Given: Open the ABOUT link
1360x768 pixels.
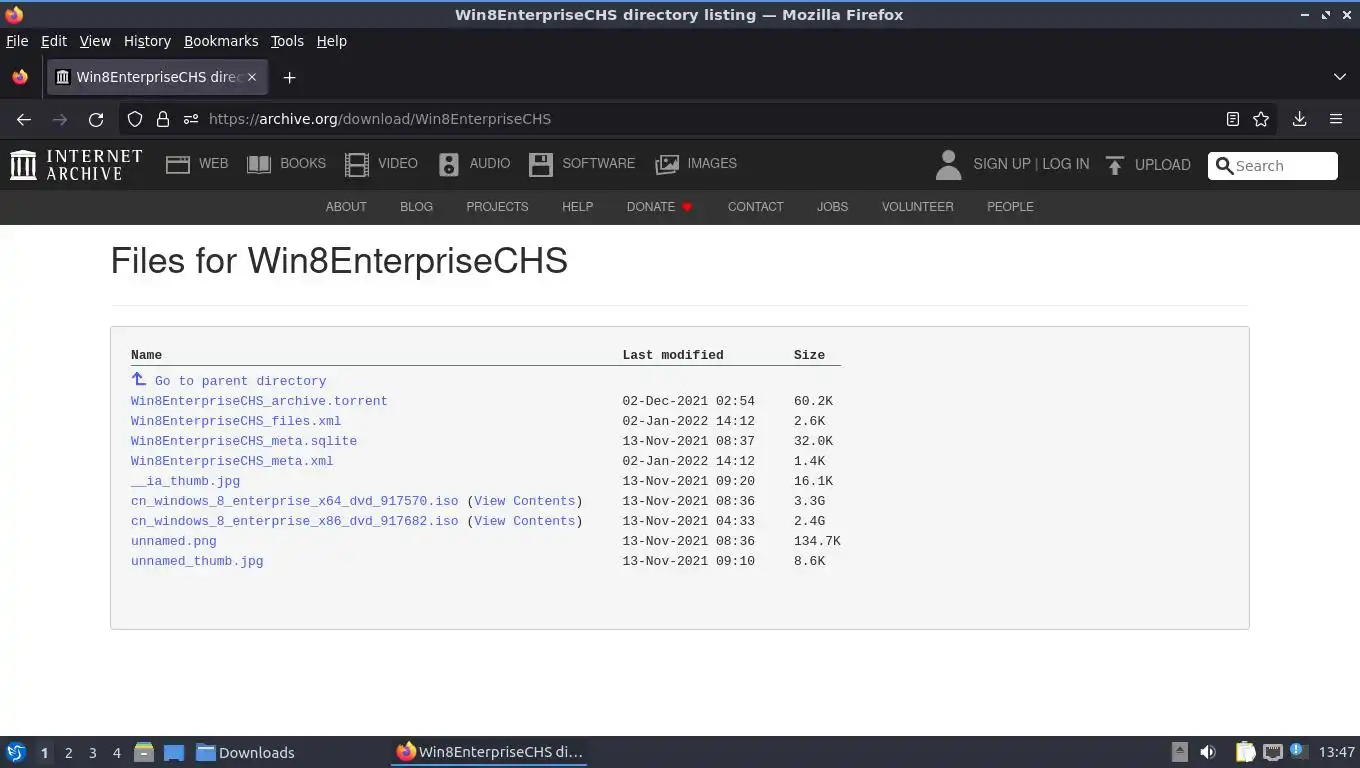Looking at the screenshot, I should [x=346, y=207].
